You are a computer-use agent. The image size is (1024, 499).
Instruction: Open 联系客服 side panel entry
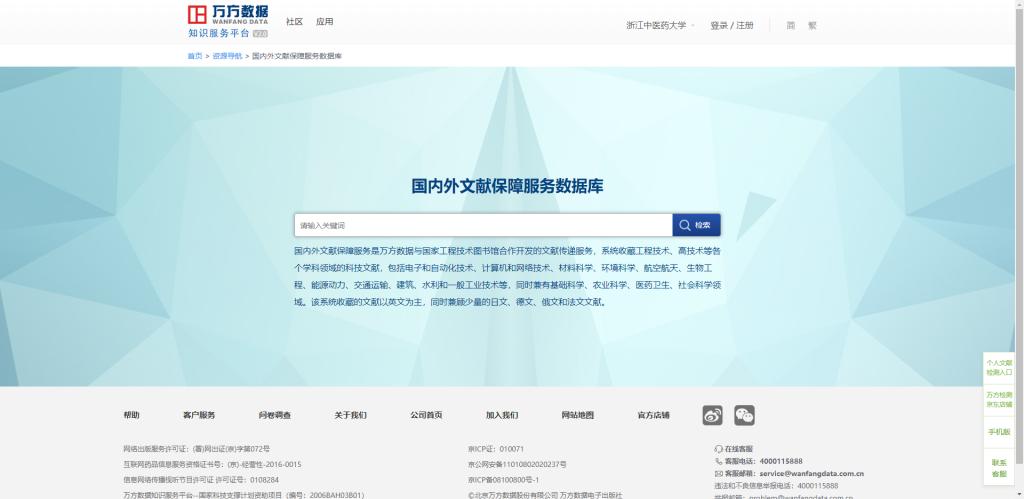click(999, 468)
